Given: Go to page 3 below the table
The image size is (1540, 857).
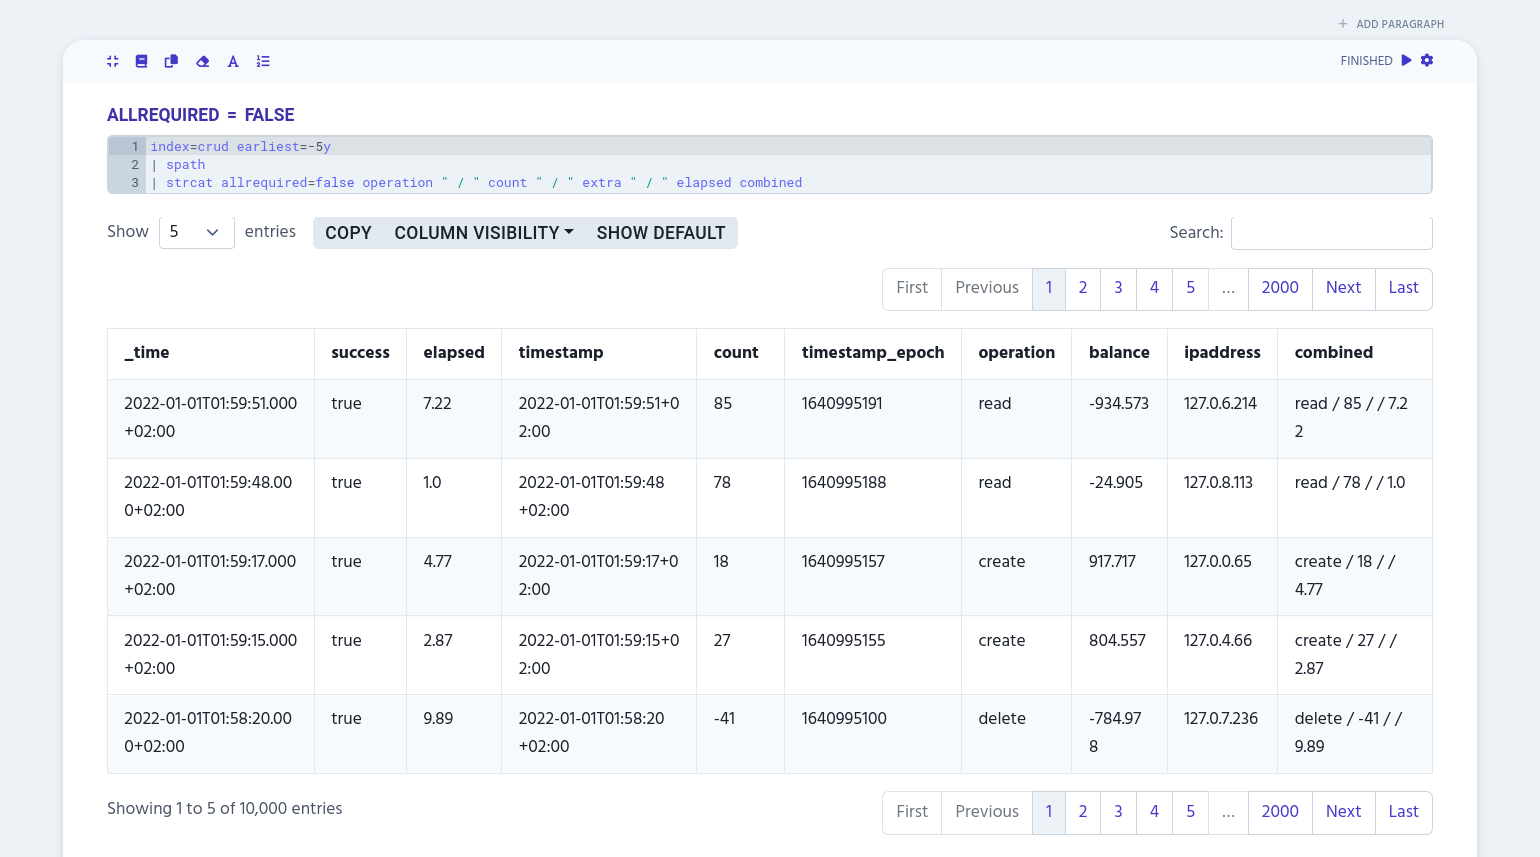Looking at the screenshot, I should [1118, 813].
